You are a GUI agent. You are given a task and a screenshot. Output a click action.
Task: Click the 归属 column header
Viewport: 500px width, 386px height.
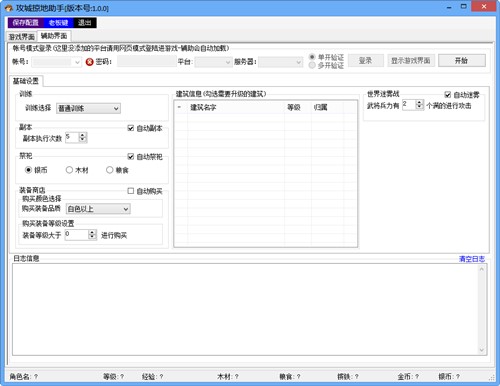tap(327, 107)
